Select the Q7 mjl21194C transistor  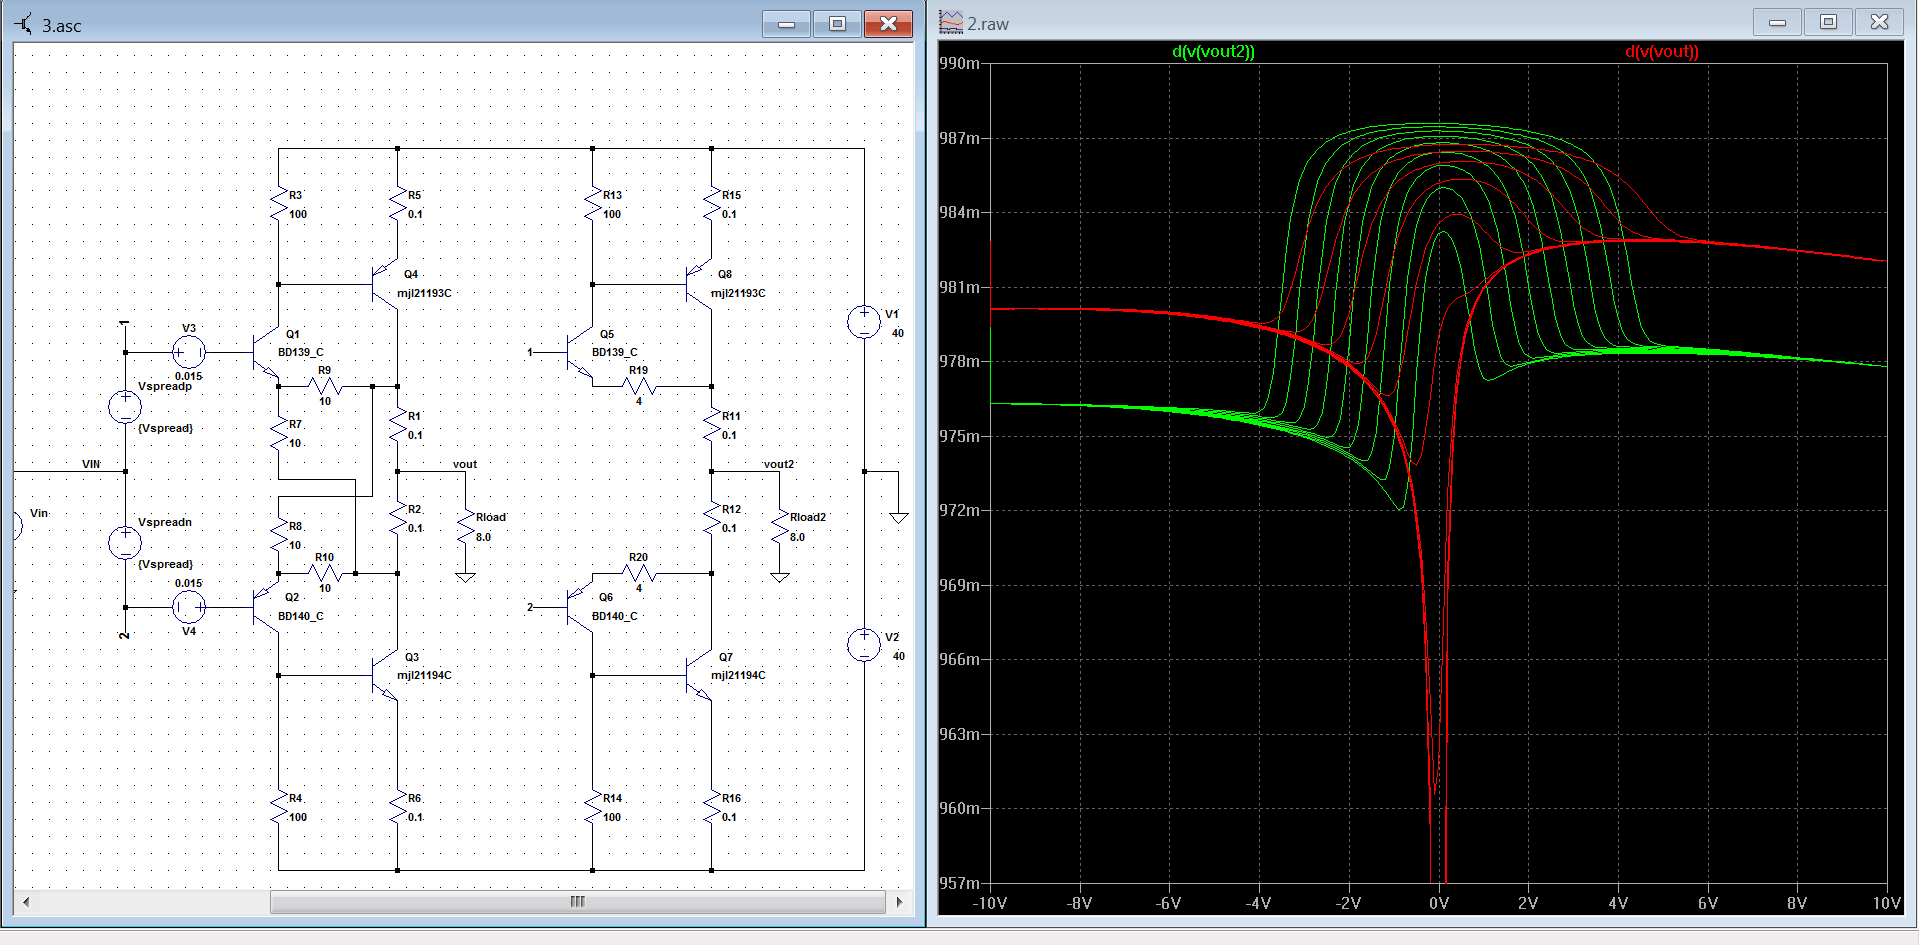[x=699, y=676]
